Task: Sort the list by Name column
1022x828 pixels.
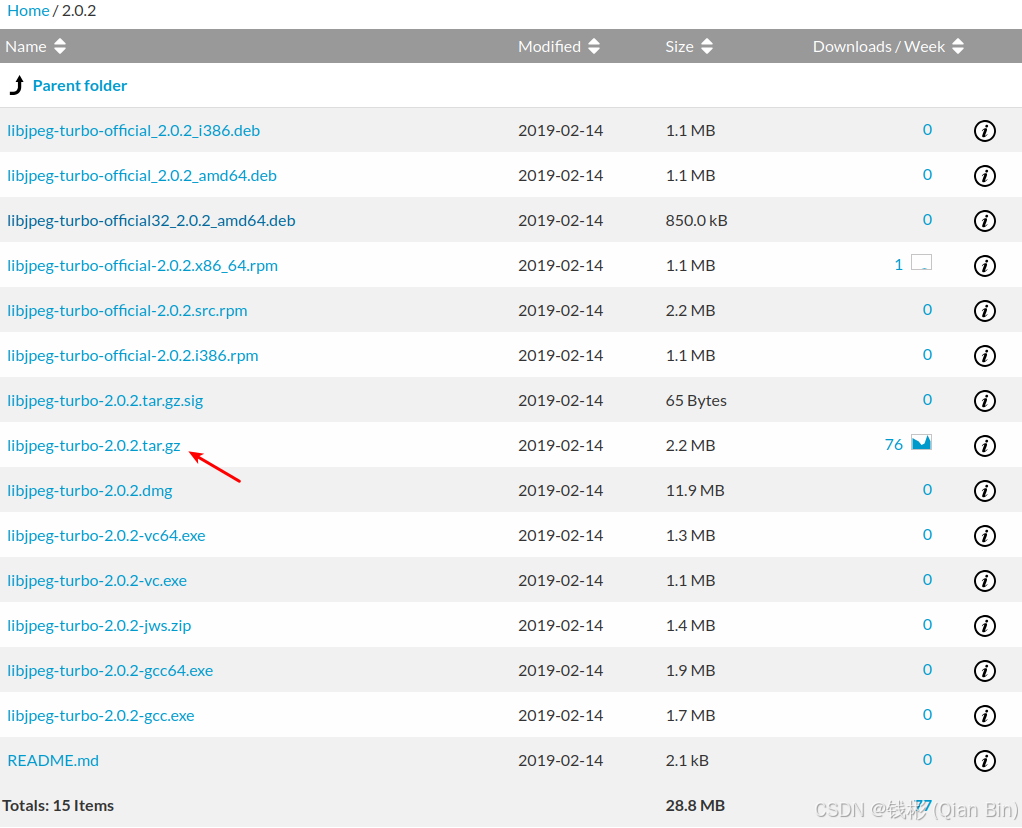Action: tap(36, 46)
